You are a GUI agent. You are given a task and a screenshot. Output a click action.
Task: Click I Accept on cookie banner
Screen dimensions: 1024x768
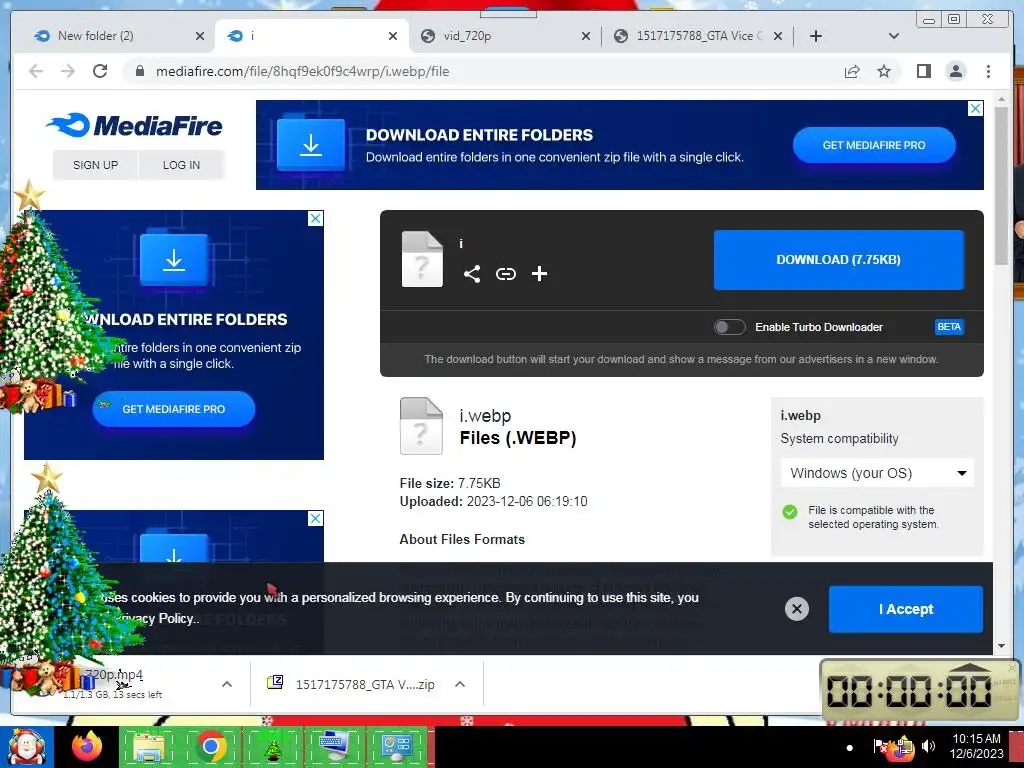906,609
